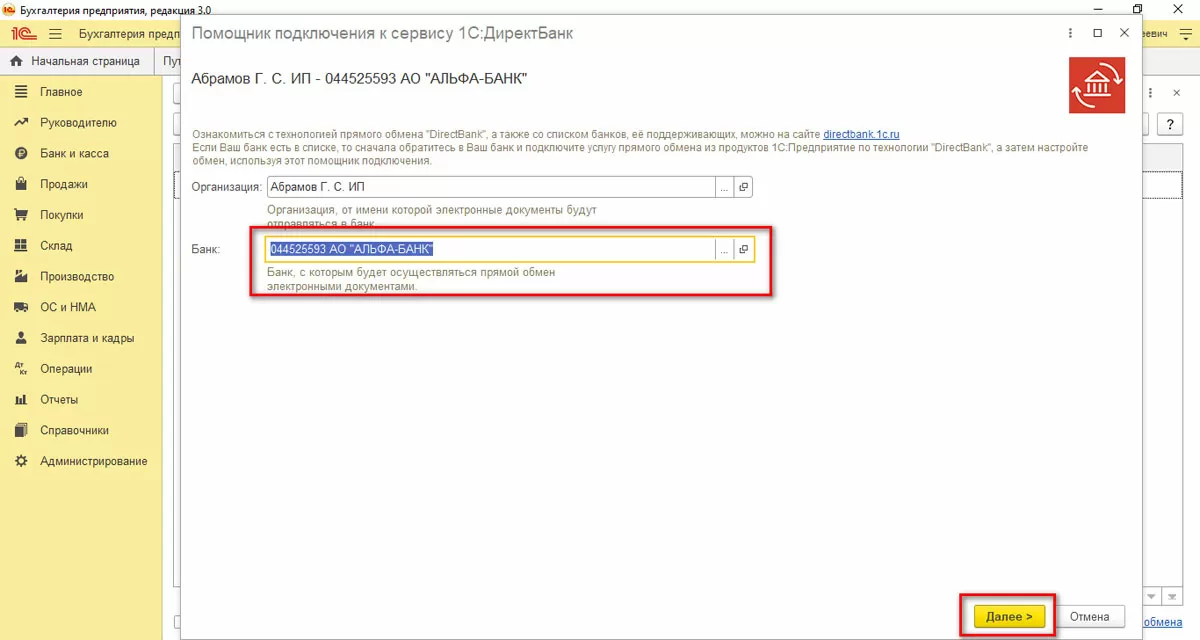Screen dimensions: 1200x640
Task: Open the service settings dropdown icon in header
Action: (1184, 34)
